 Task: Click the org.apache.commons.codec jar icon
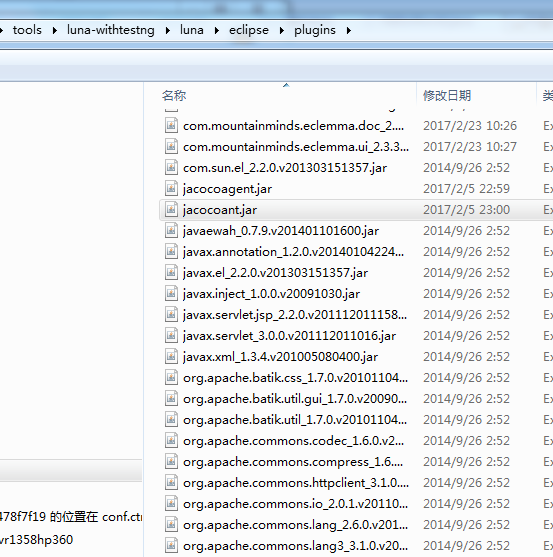(x=171, y=440)
